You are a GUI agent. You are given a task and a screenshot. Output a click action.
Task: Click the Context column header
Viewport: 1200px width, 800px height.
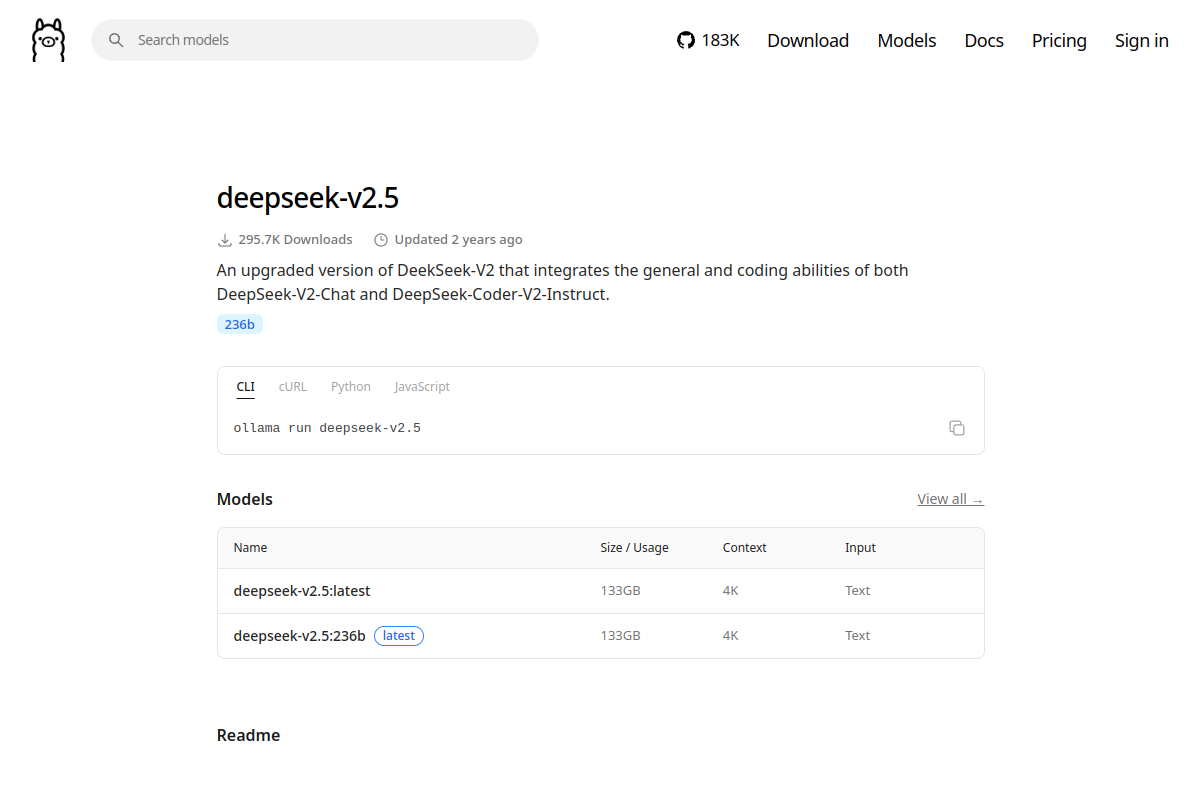745,548
